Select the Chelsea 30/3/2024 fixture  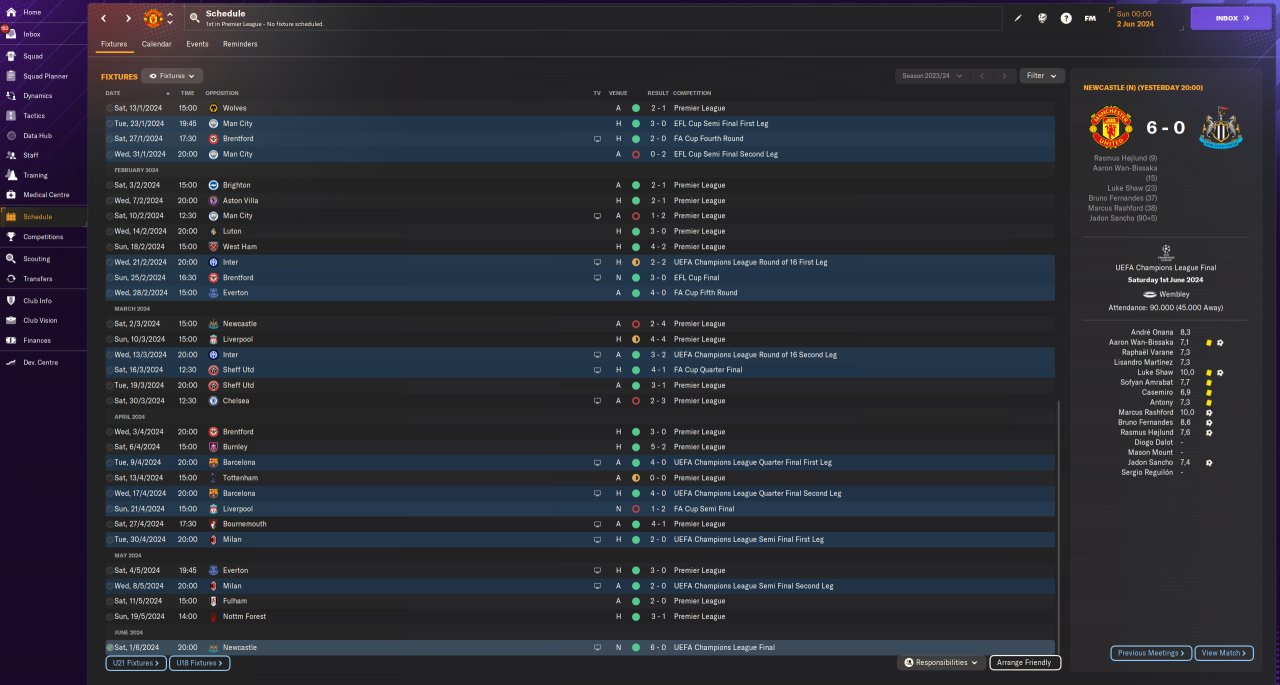[579, 401]
